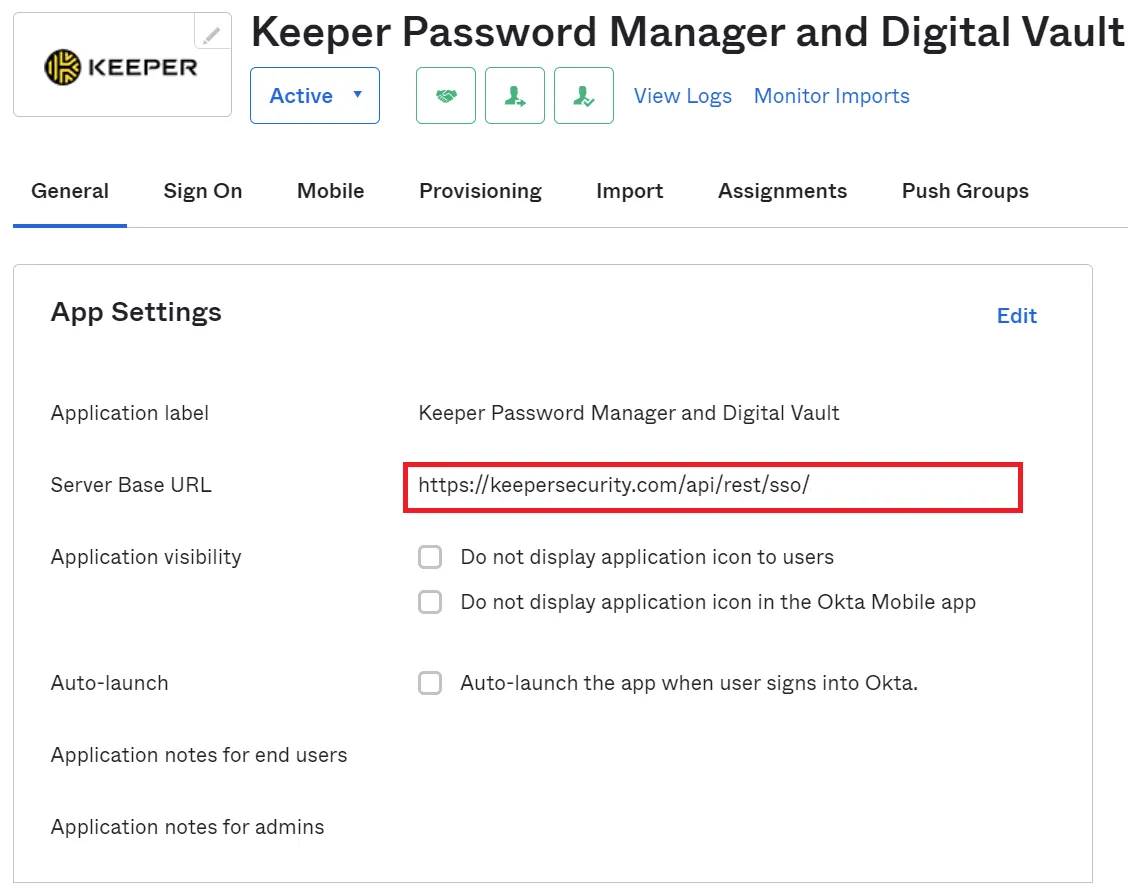Go to the Provisioning tab
1128x893 pixels.
coord(480,191)
